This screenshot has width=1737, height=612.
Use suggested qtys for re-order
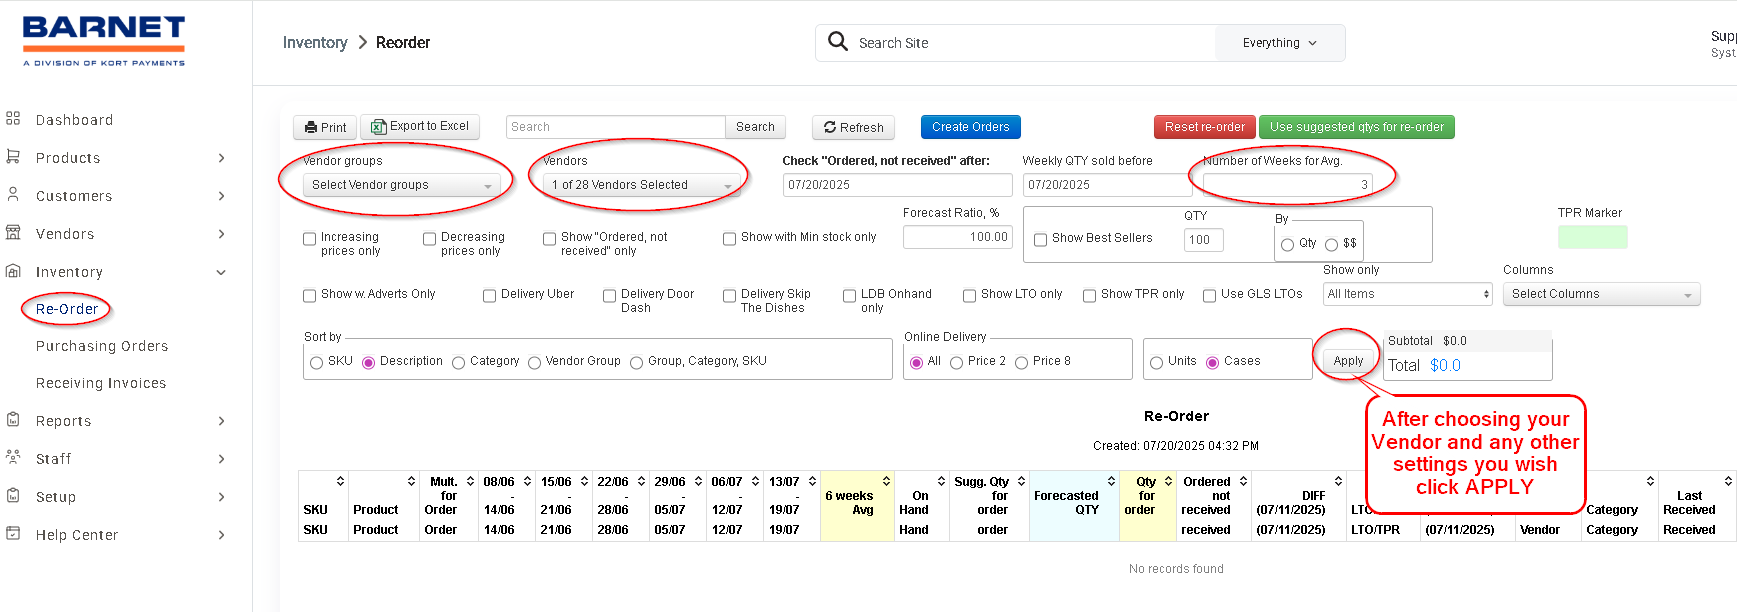[x=1357, y=127]
